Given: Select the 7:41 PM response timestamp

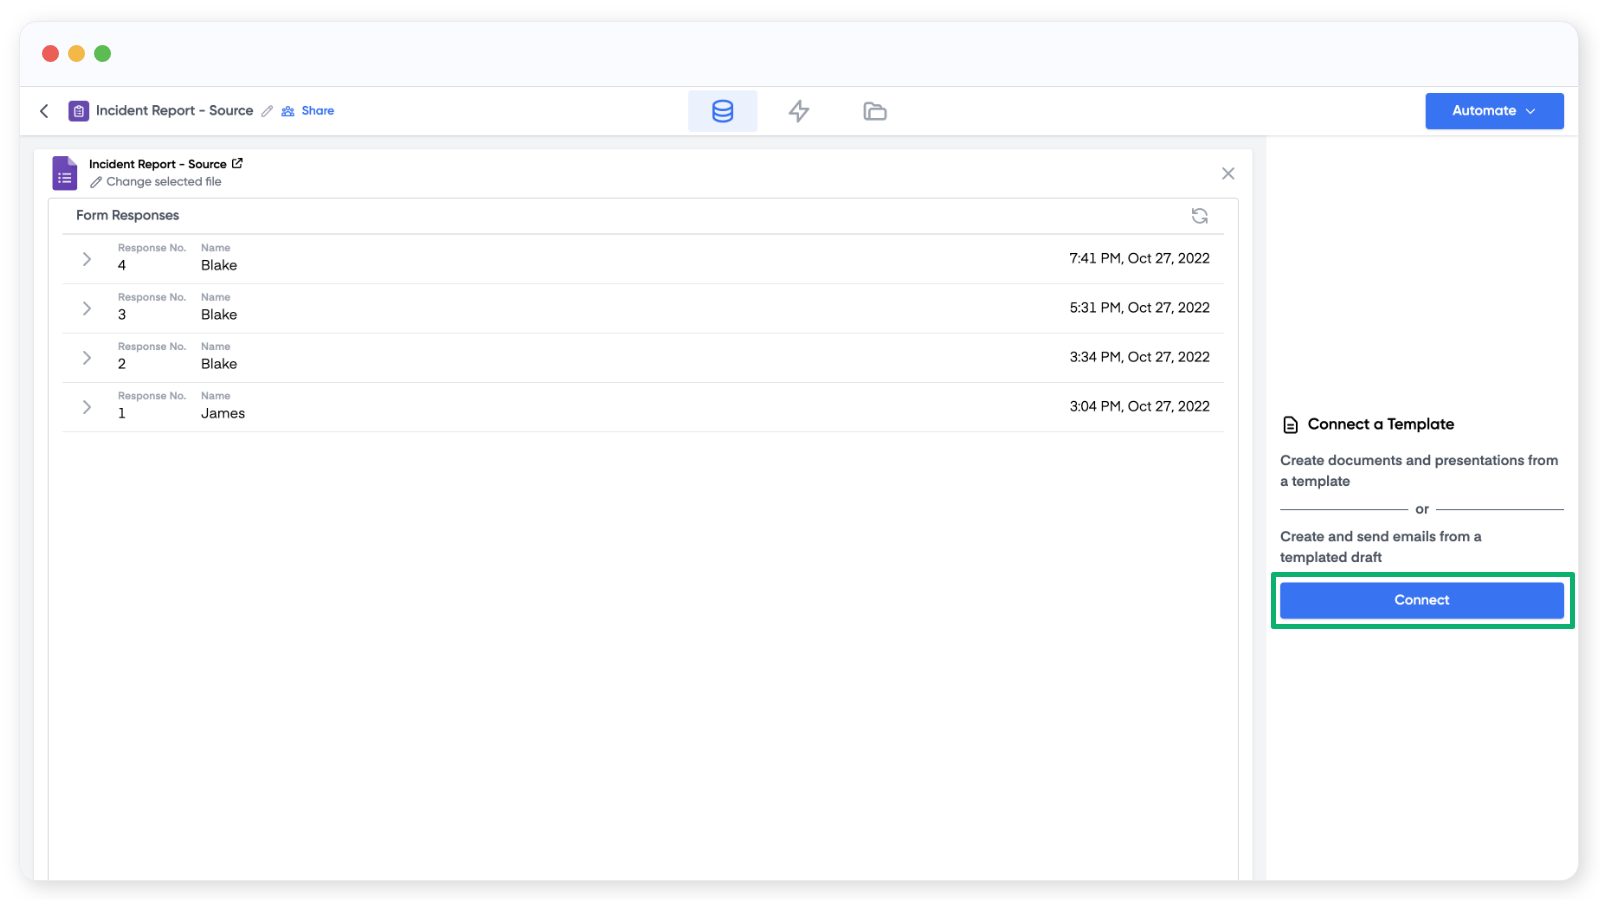Looking at the screenshot, I should pos(1139,258).
